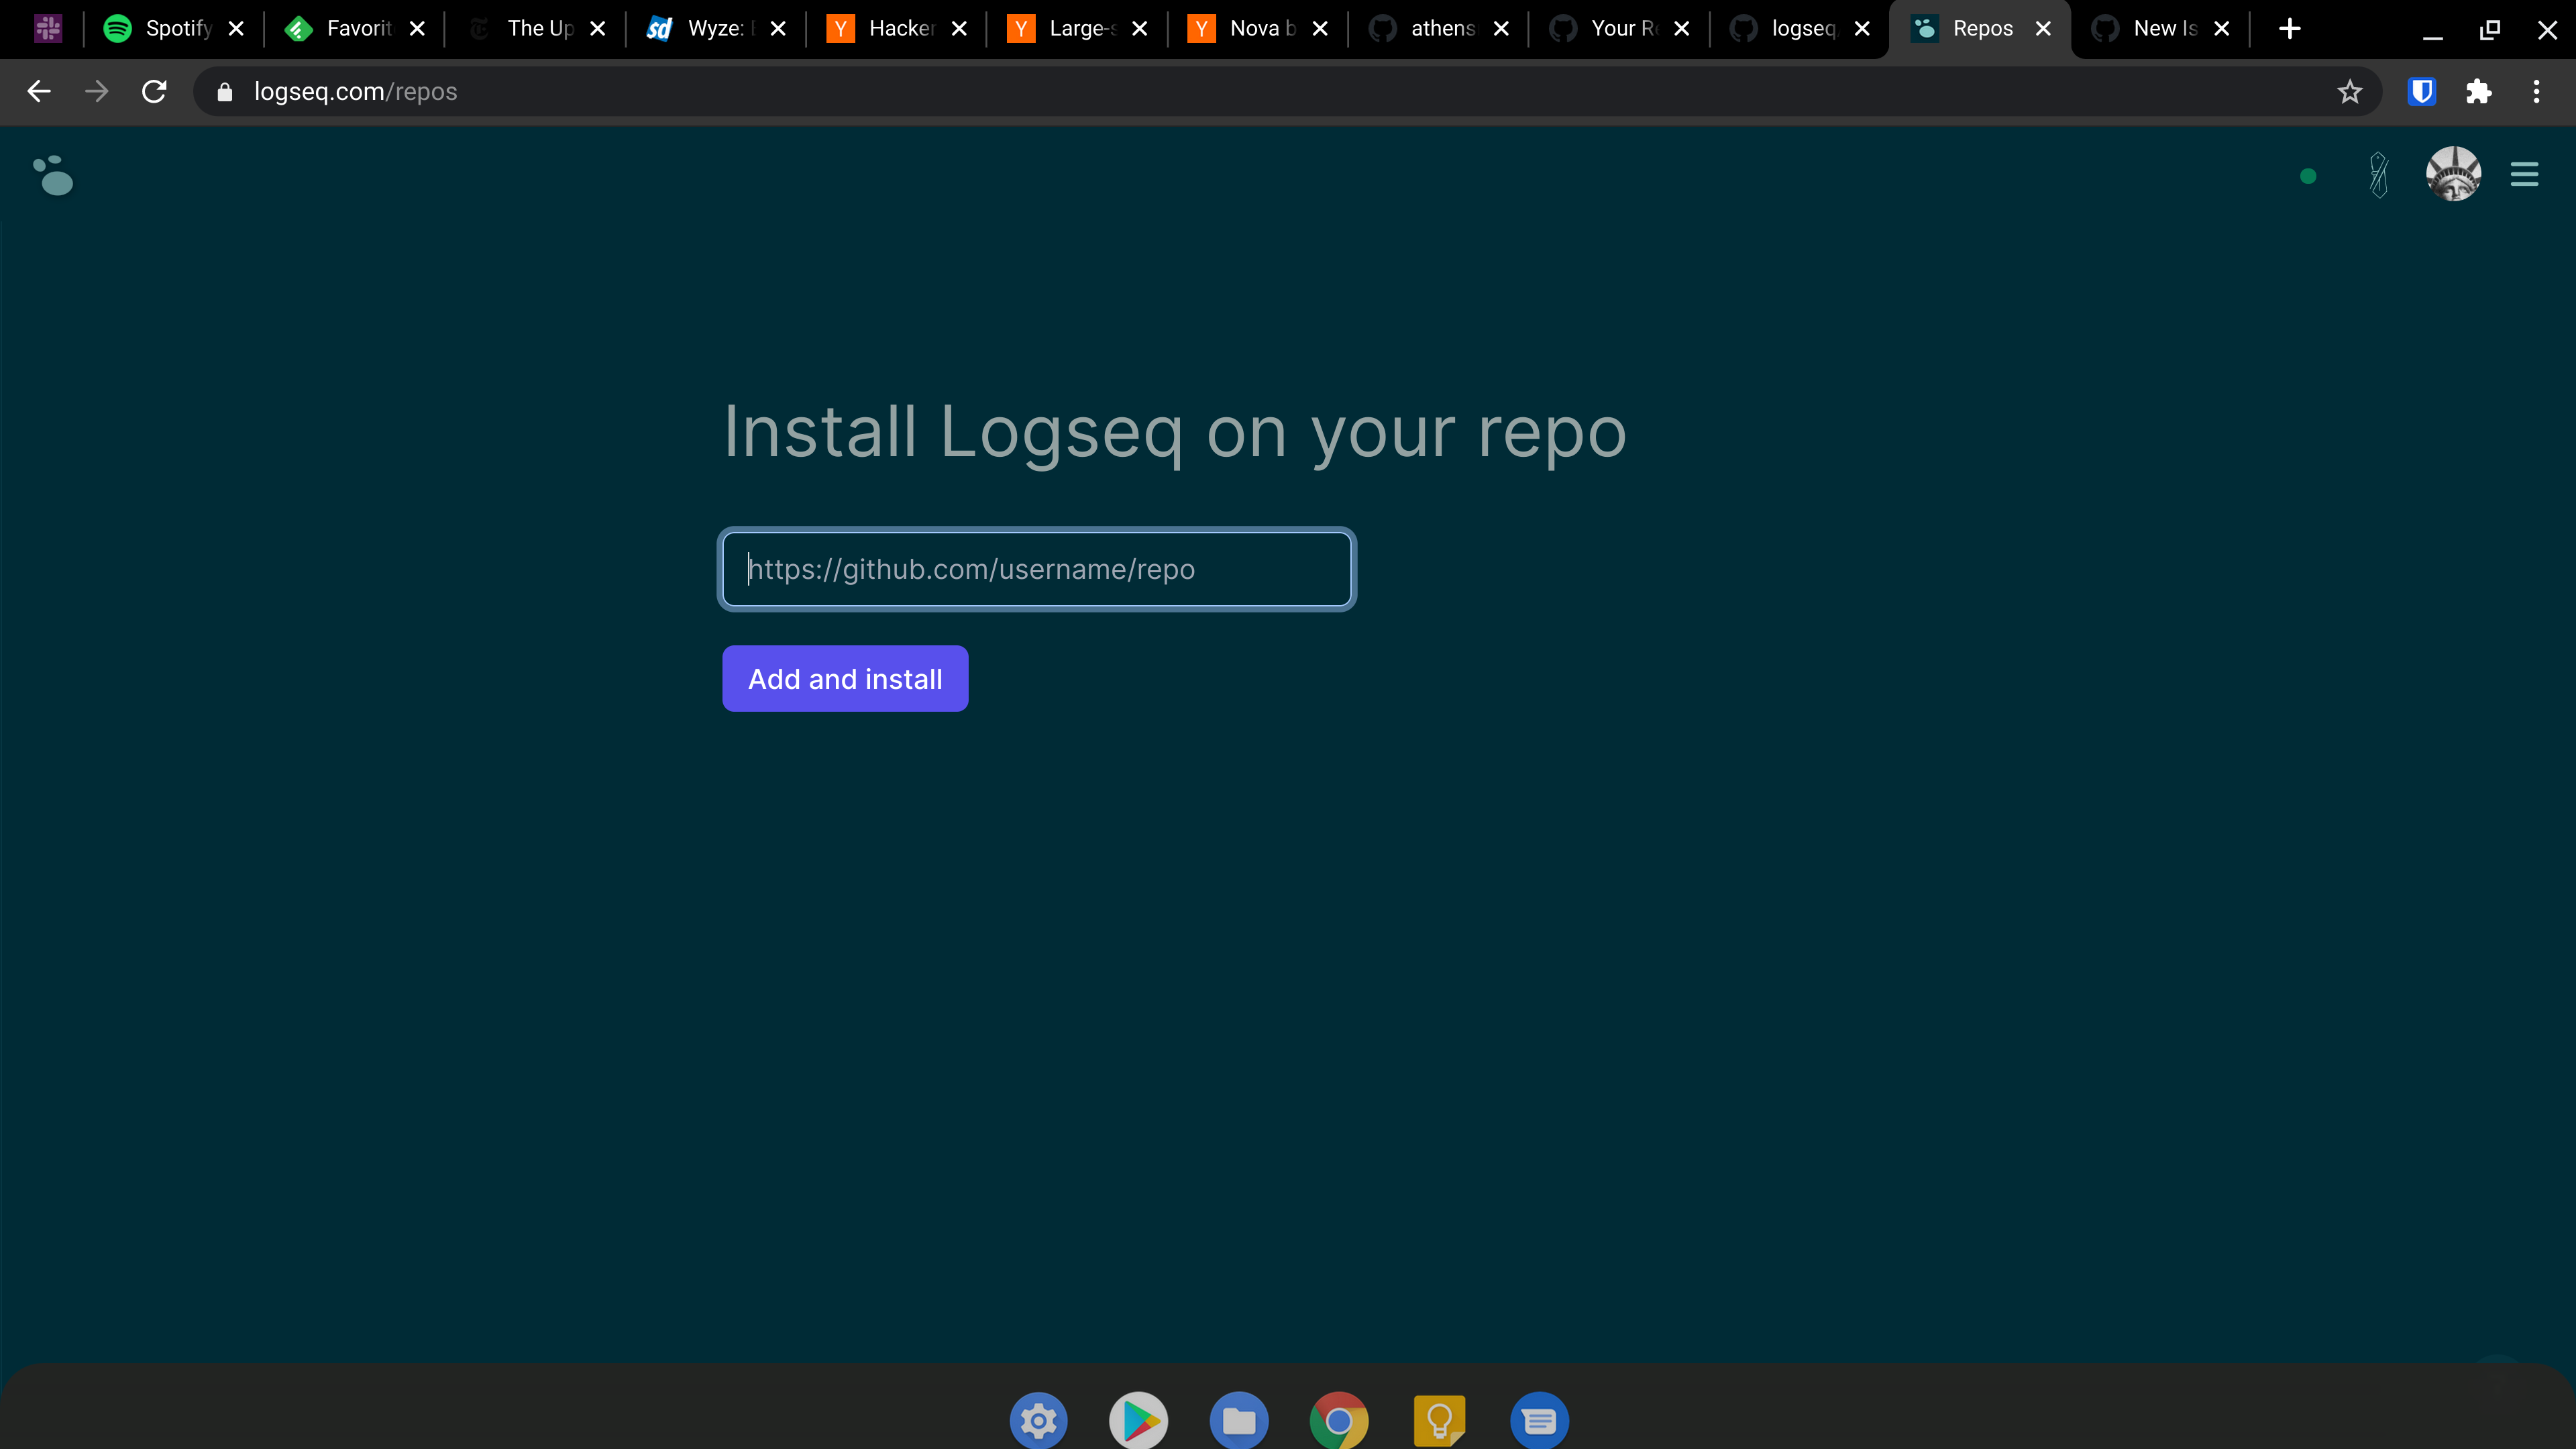Screen dimensions: 2576x1449
Task: Click the privacy shield extension icon
Action: (2421, 91)
